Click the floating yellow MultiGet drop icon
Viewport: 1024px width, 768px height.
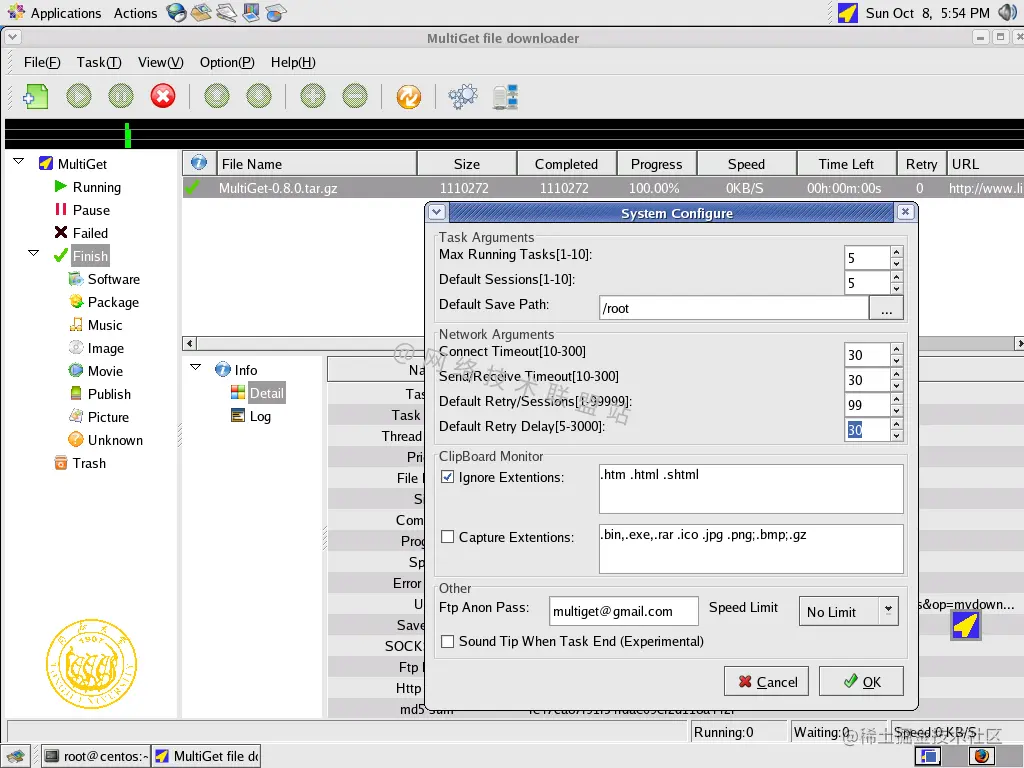coord(965,626)
